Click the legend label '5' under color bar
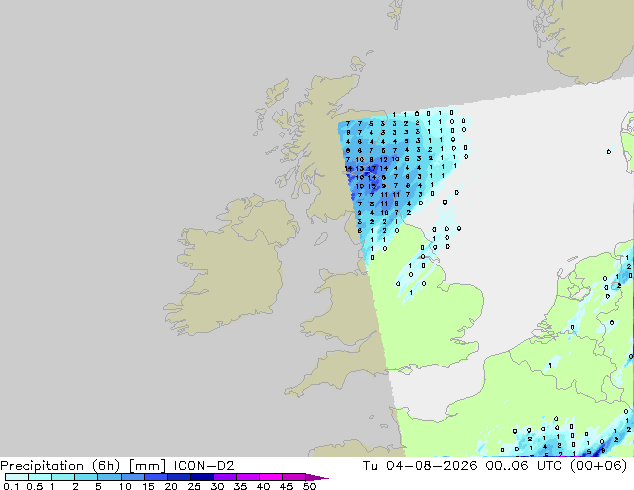Viewport: 634px width, 490px height. click(x=98, y=486)
